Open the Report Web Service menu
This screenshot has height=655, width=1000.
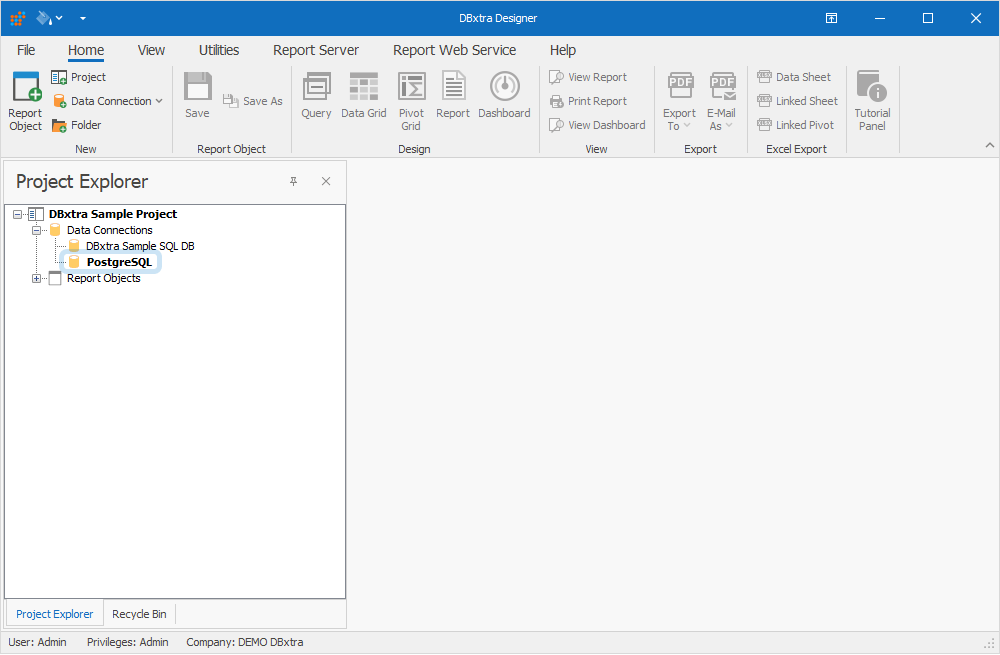(454, 50)
